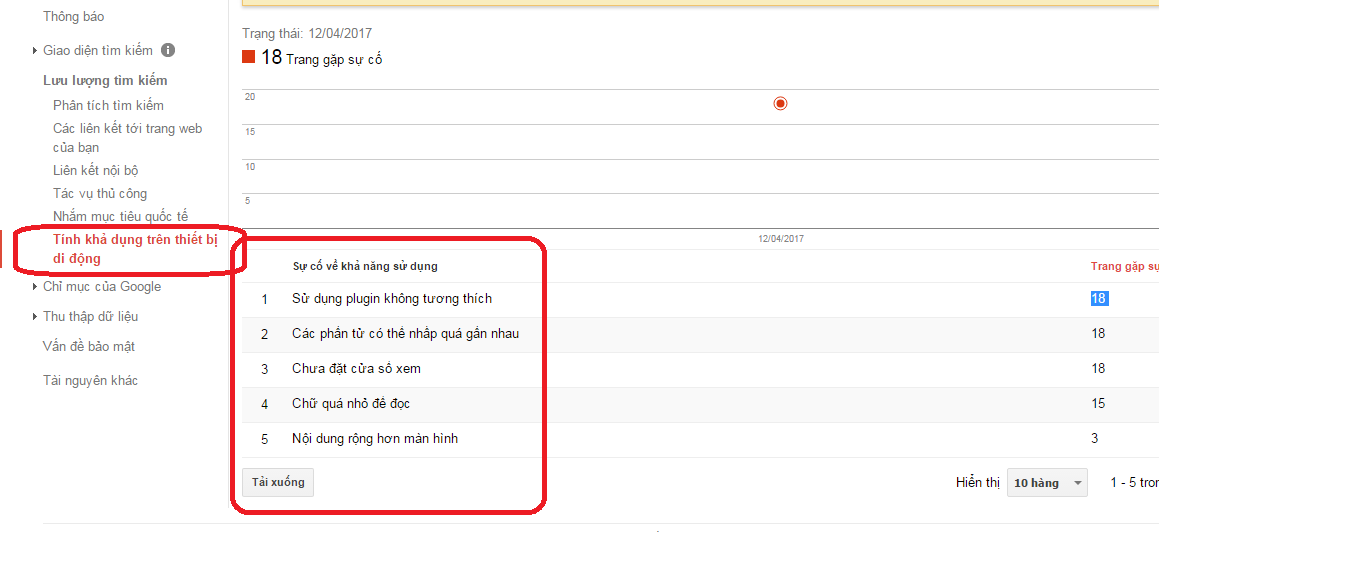Expand the Thu thập dữ liệu section
1357x582 pixels.
pyautogui.click(x=36, y=317)
